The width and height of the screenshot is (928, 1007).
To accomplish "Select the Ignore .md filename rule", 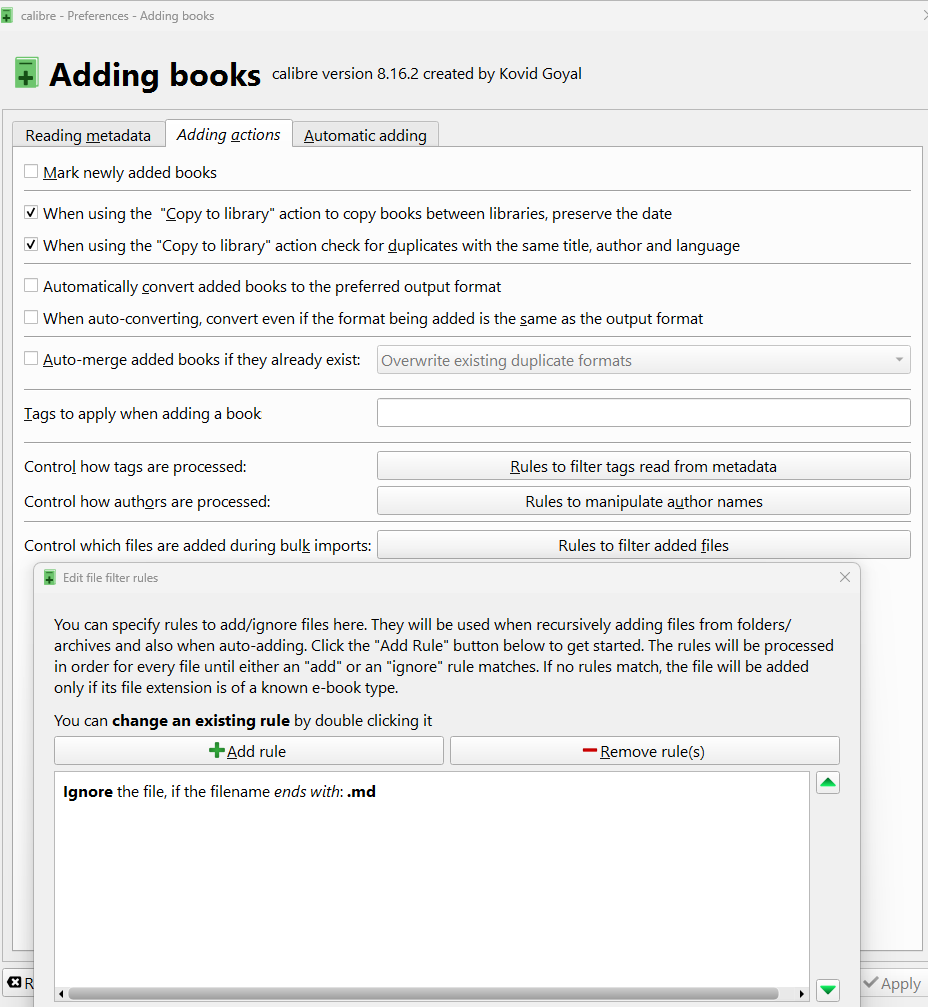I will click(219, 791).
